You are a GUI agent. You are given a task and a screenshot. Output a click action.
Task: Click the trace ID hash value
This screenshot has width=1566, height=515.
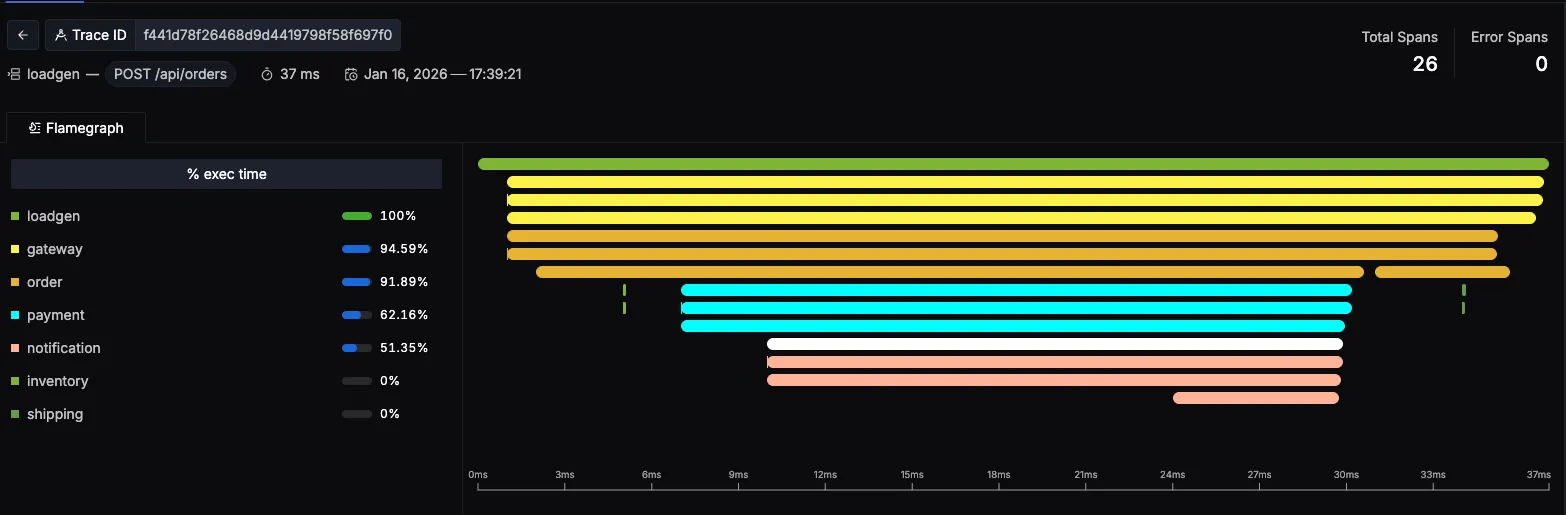coord(267,35)
